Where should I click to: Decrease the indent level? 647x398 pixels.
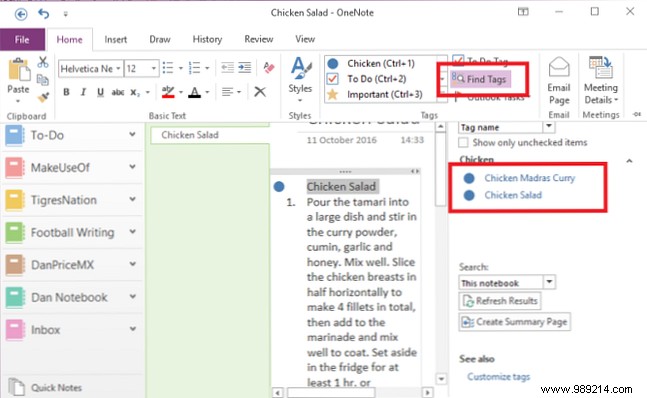(x=227, y=67)
